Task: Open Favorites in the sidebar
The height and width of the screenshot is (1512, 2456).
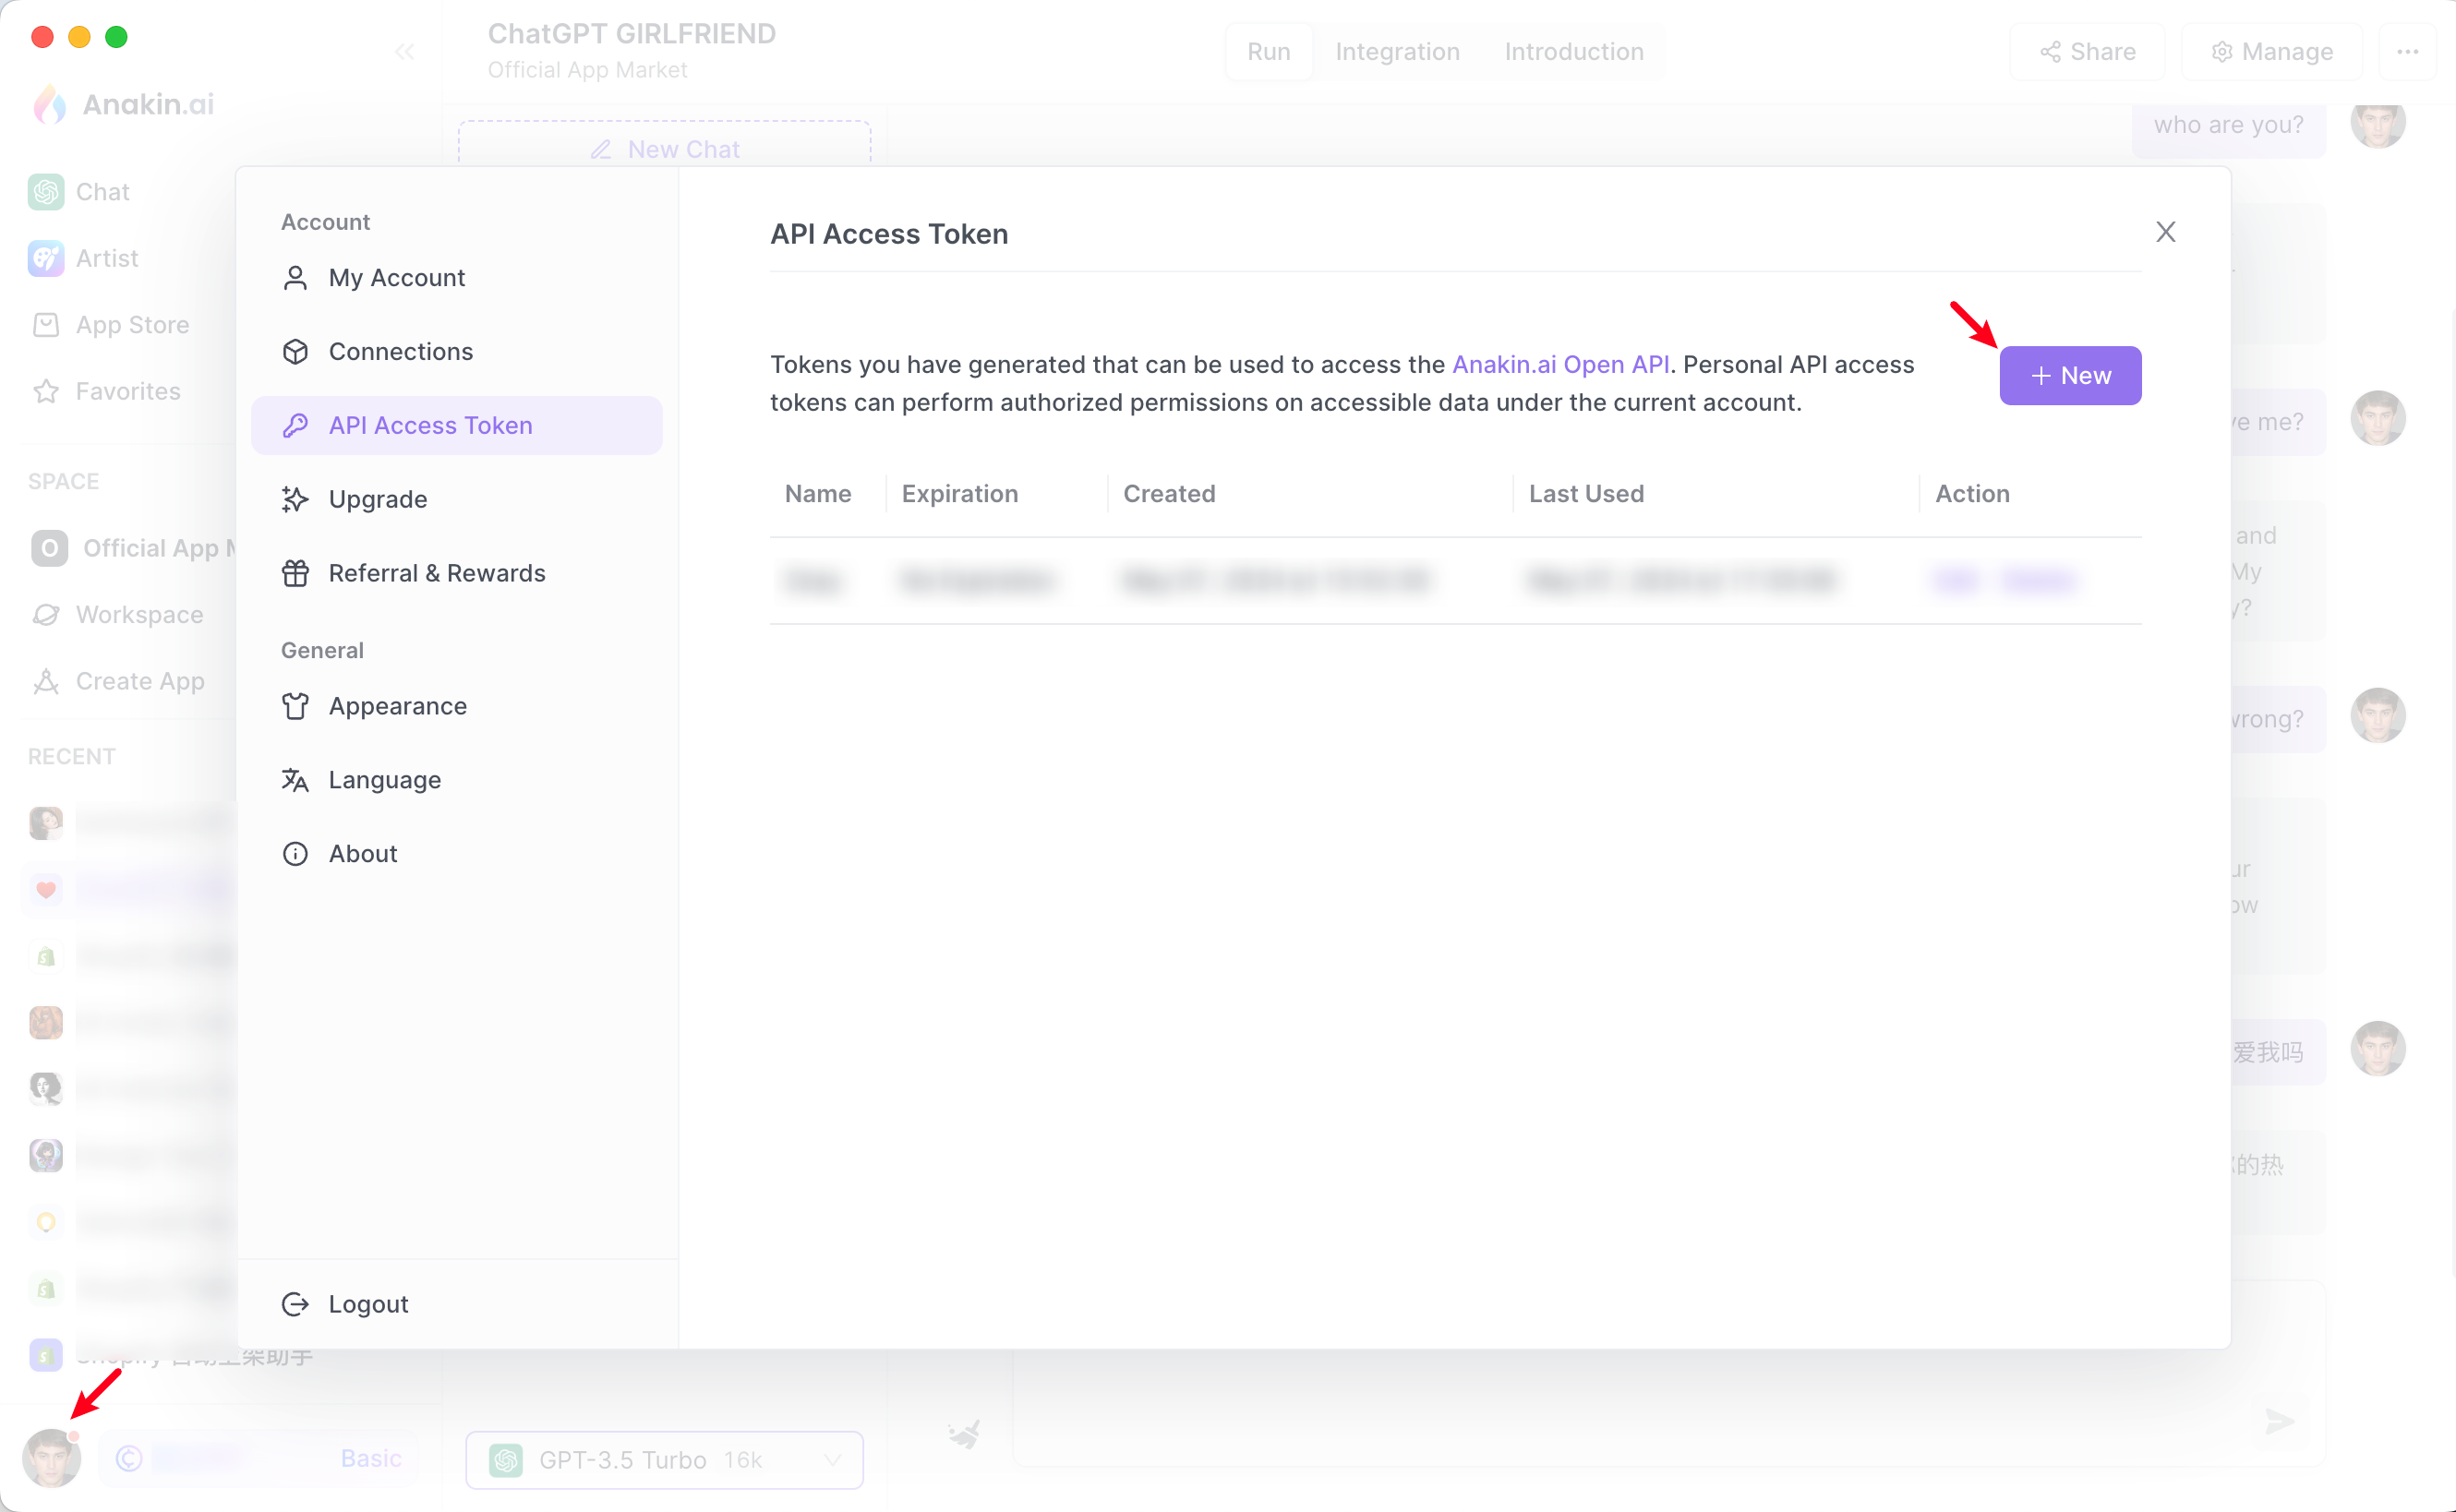Action: [x=106, y=392]
